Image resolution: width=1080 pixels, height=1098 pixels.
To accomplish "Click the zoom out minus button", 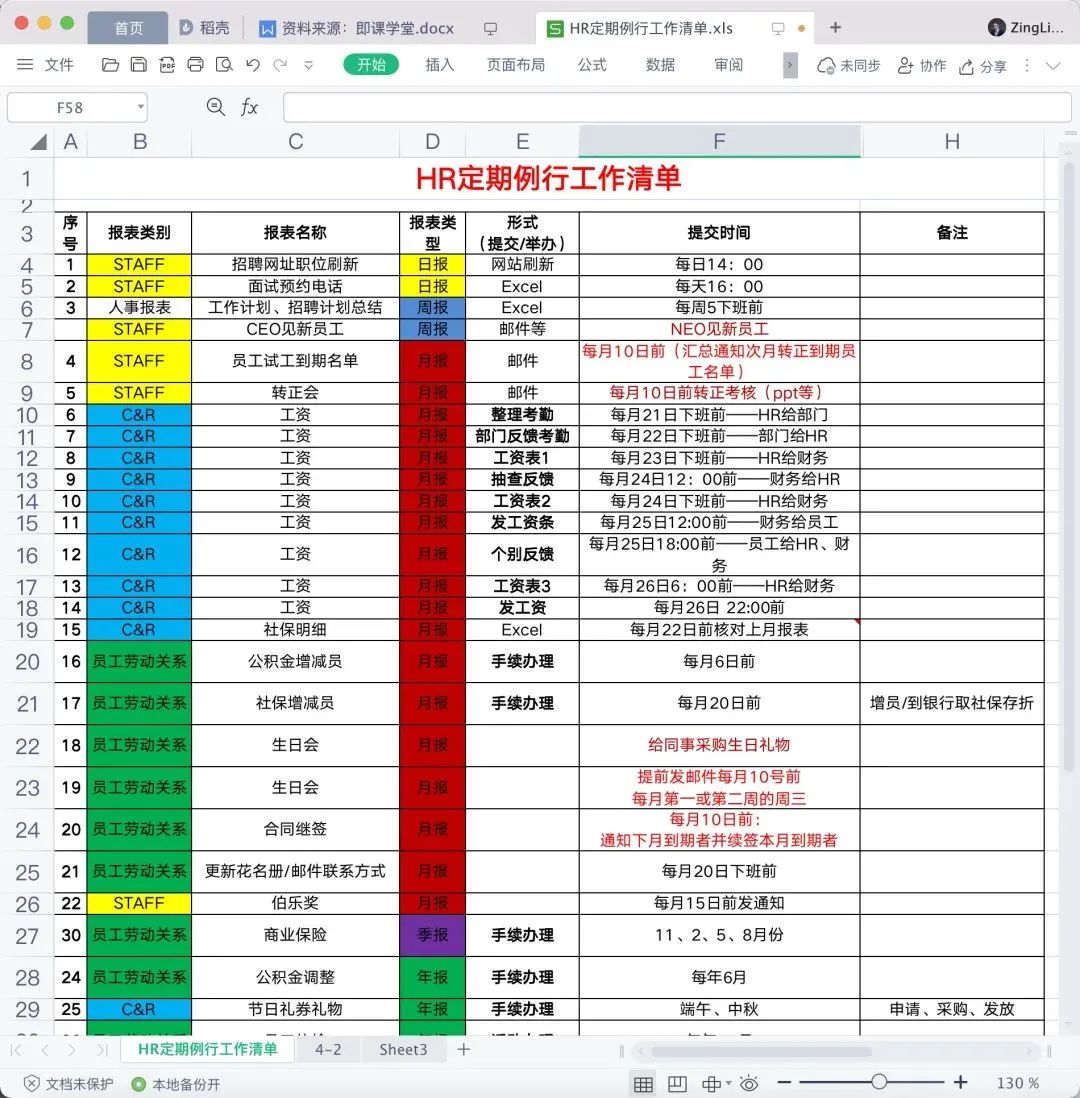I will (x=784, y=1083).
